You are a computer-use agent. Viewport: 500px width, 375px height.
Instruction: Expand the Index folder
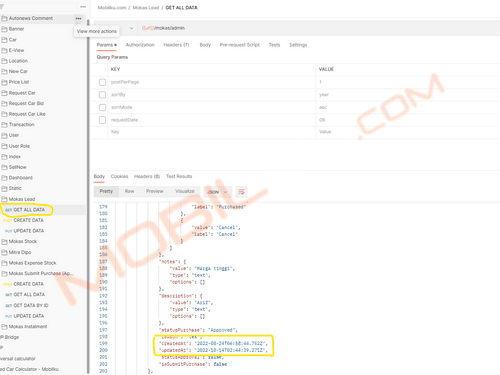(11, 157)
